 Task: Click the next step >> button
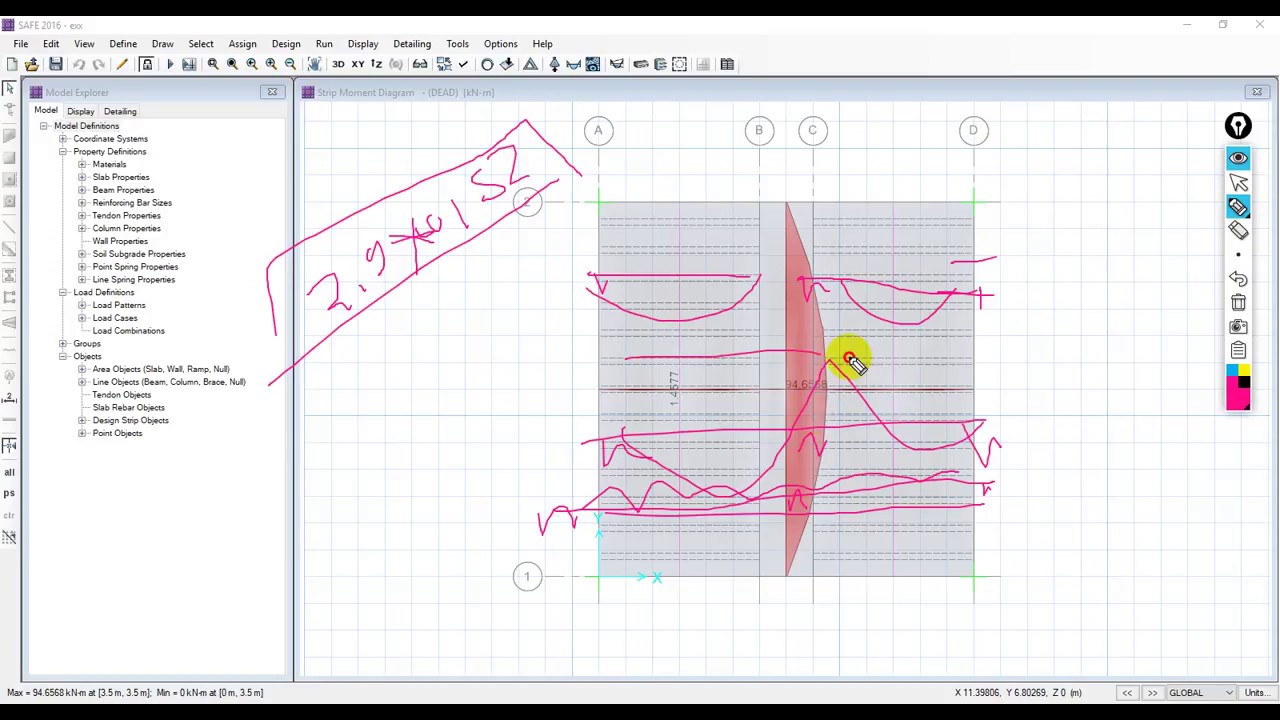[1153, 693]
